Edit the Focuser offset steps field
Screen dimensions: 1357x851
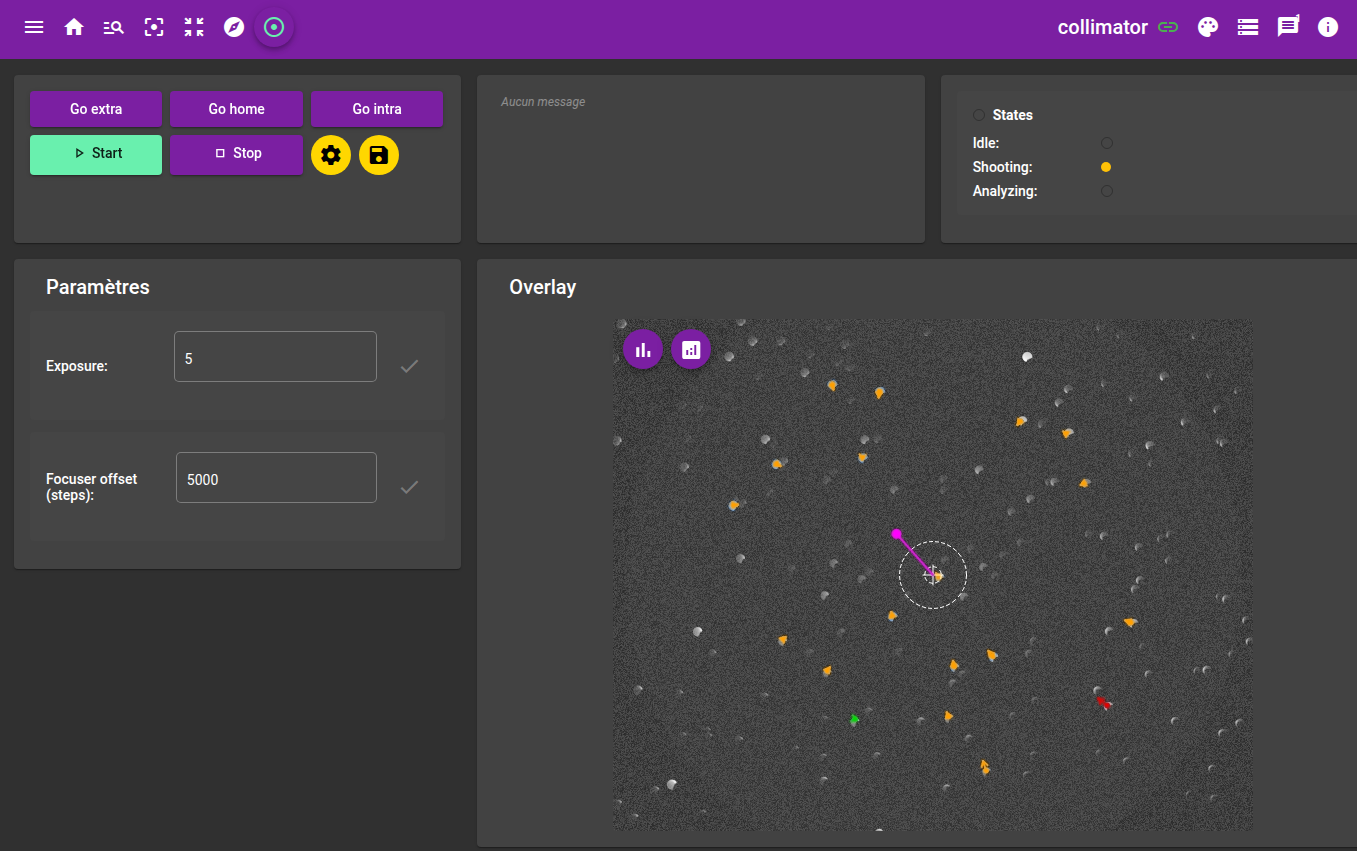point(276,478)
